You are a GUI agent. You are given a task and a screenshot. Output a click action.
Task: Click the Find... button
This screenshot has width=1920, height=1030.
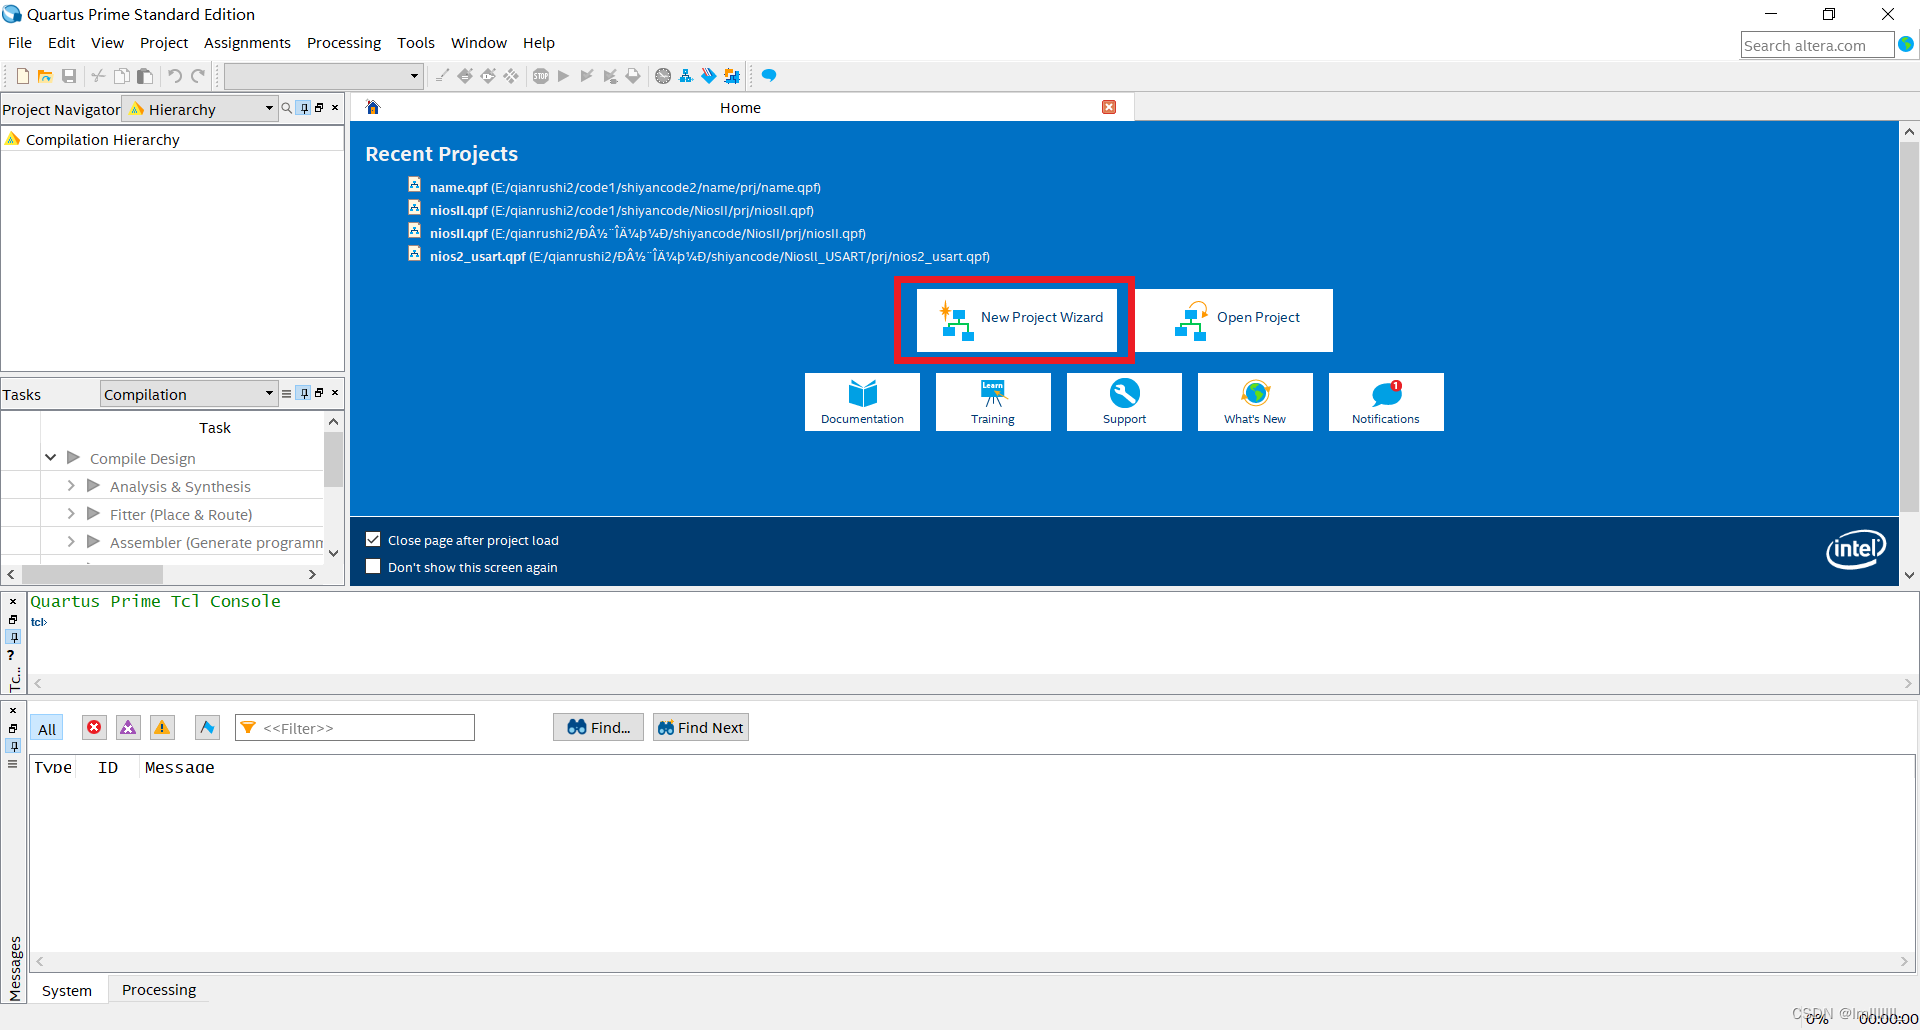point(598,728)
